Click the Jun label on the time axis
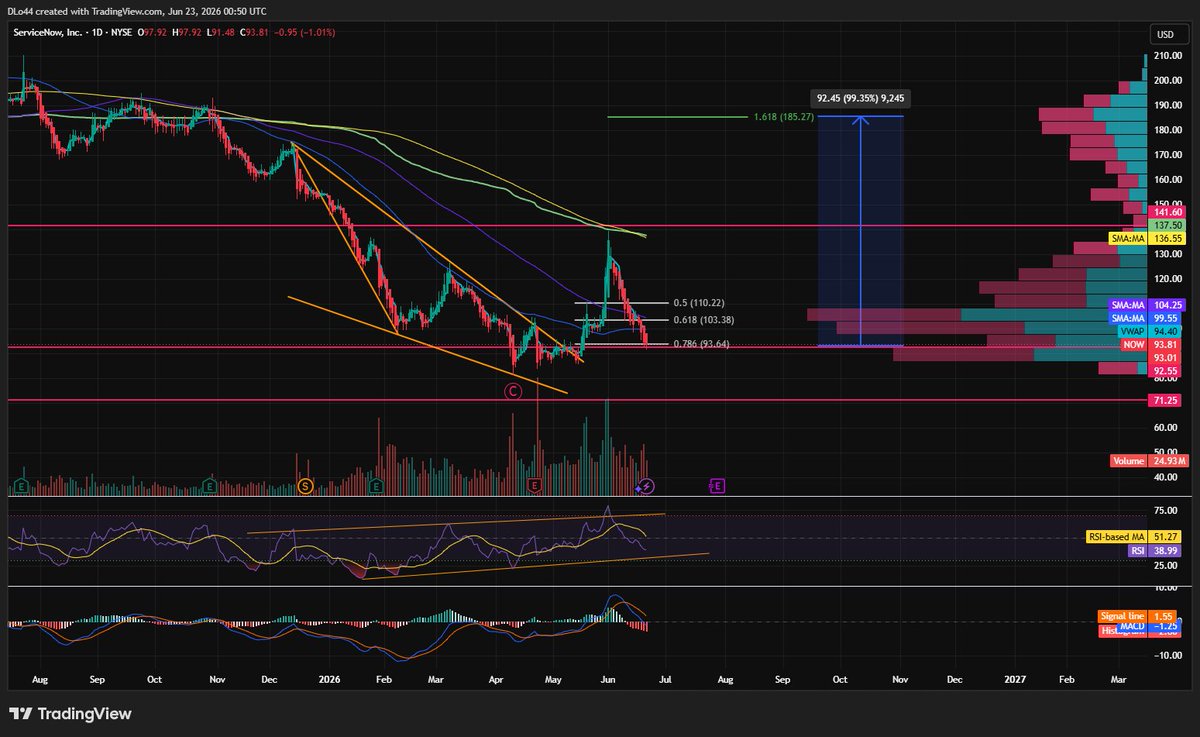 click(607, 679)
